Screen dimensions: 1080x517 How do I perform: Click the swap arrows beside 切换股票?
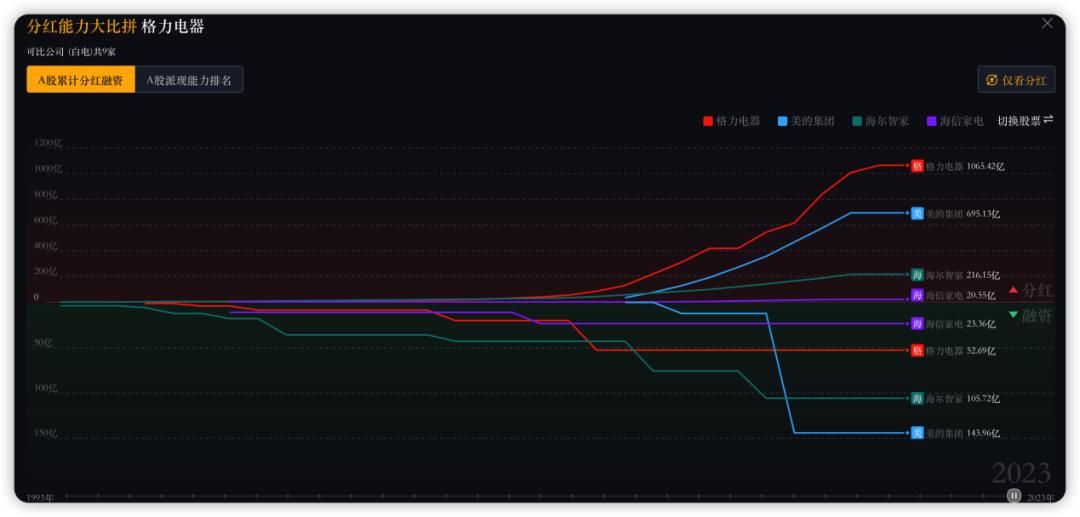pyautogui.click(x=1048, y=120)
